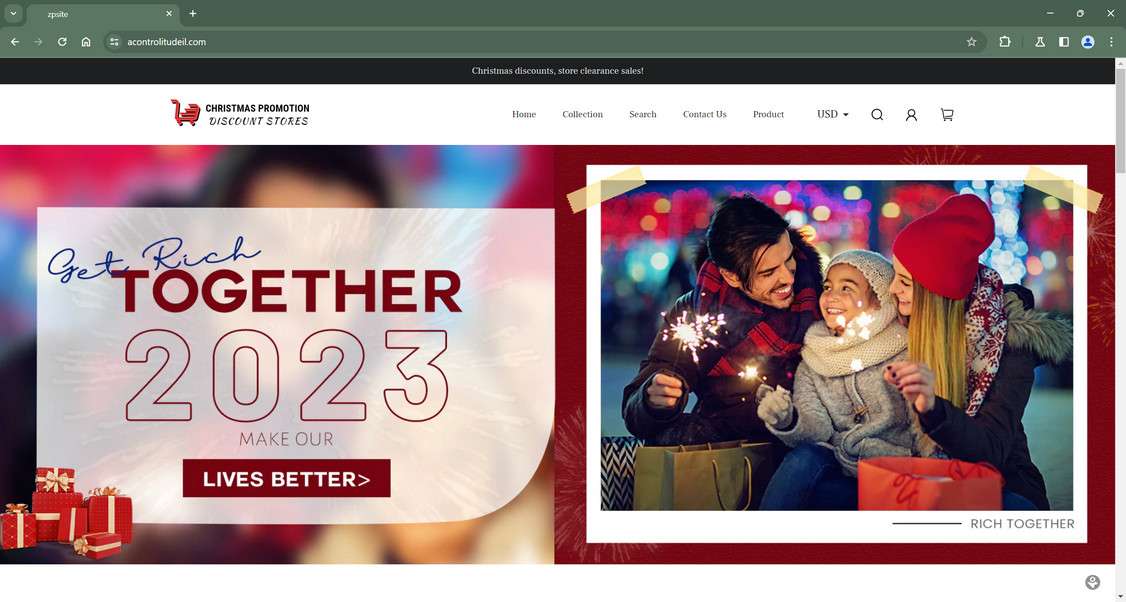1126x602 pixels.
Task: Toggle the browser side panel
Action: (x=1064, y=42)
